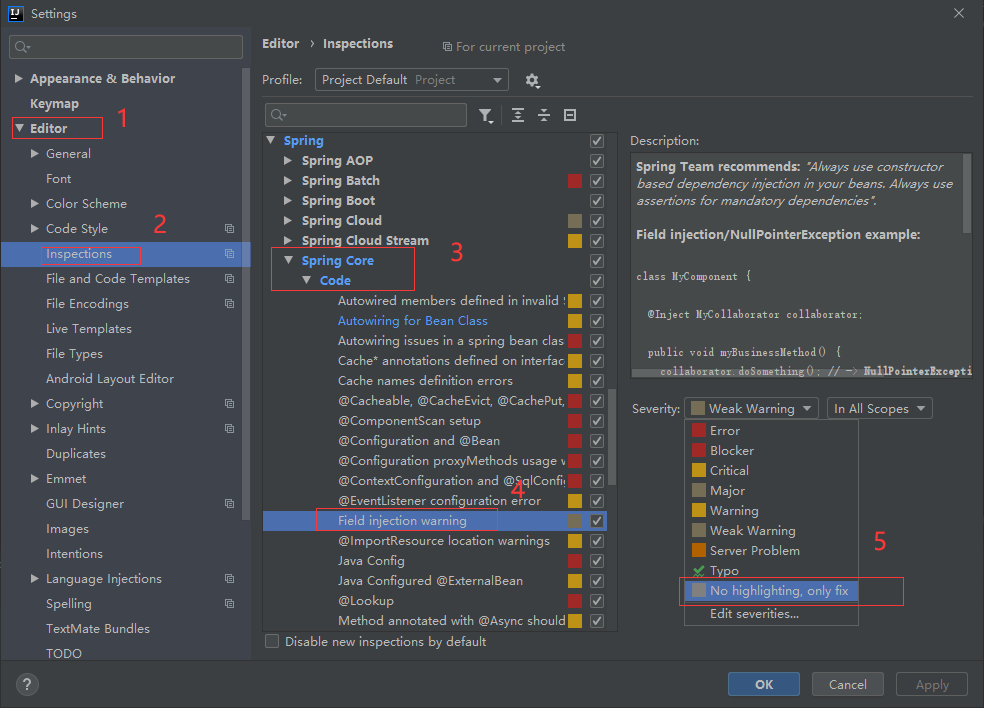984x708 pixels.
Task: Click the project-level icon next to Code Style
Action: click(x=230, y=228)
